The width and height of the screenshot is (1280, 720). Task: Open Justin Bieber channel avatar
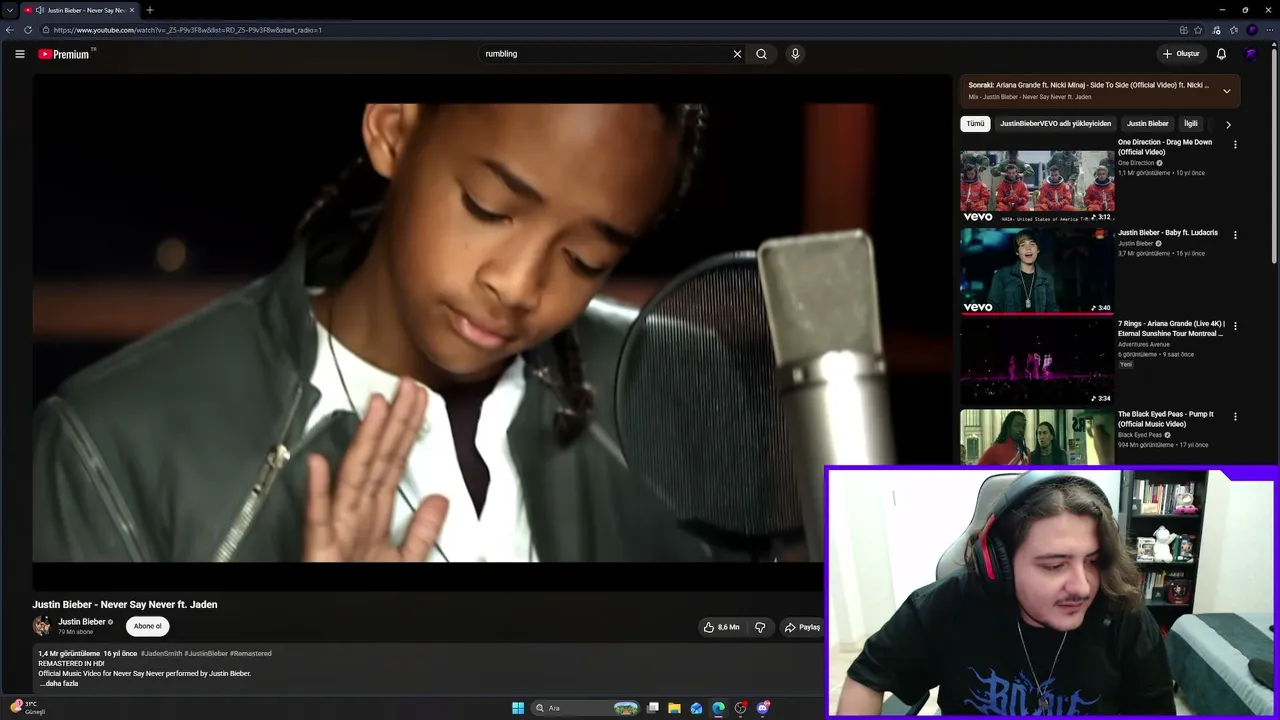click(41, 626)
